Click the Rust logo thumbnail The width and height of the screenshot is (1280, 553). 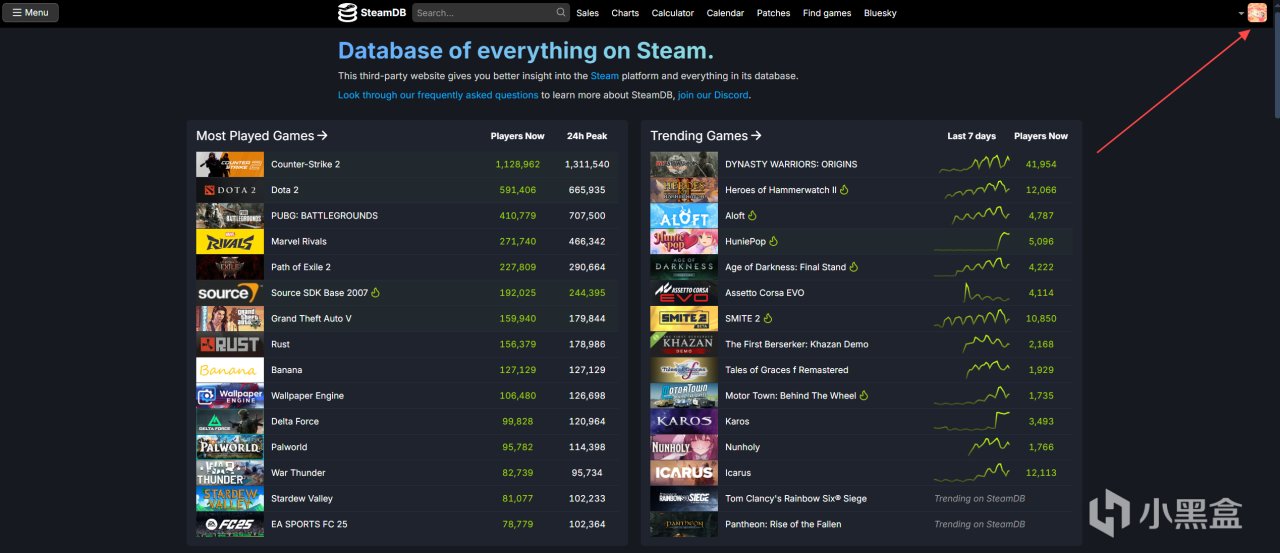point(230,344)
